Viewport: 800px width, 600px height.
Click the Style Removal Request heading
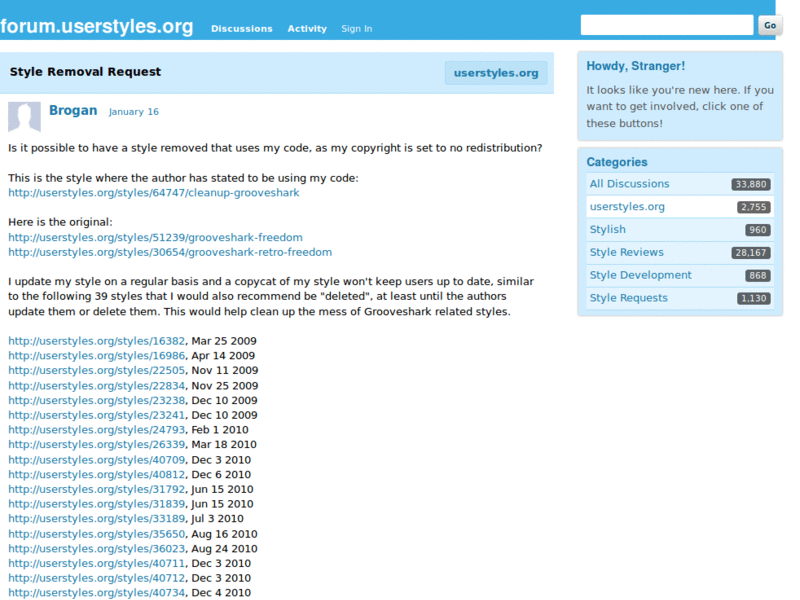pos(85,72)
